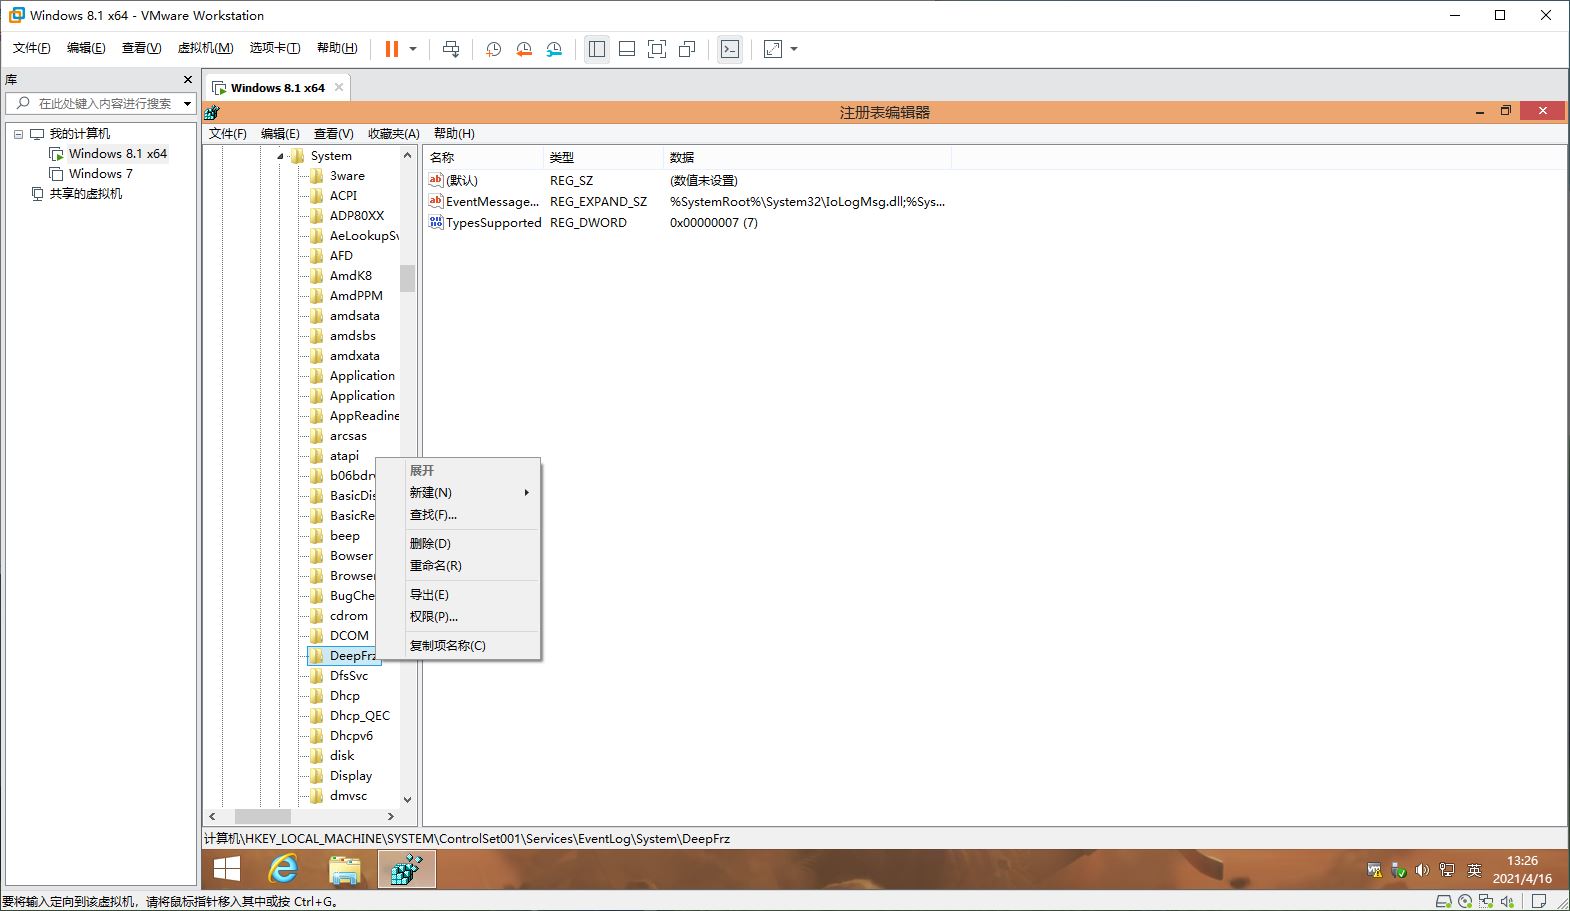This screenshot has width=1570, height=911.
Task: Send Ctrl+Alt+Del to the virtual machine
Action: (x=451, y=49)
